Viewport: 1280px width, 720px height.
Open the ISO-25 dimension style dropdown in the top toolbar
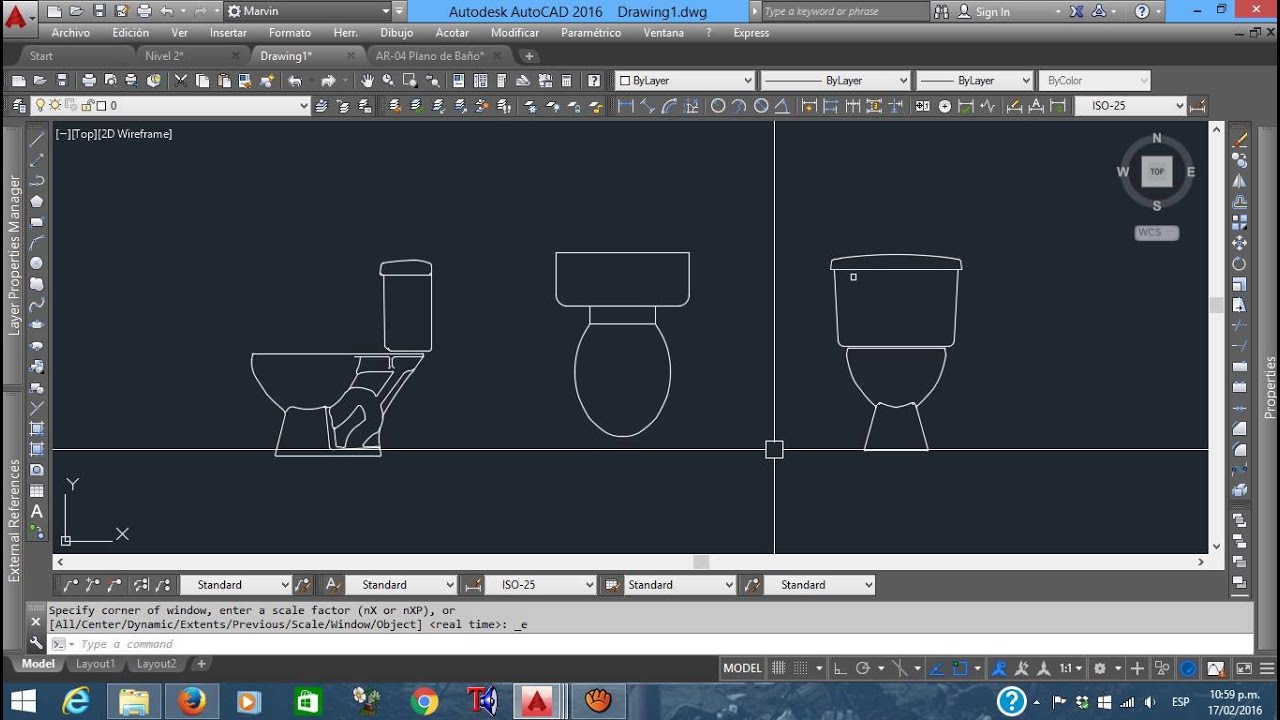[1131, 106]
